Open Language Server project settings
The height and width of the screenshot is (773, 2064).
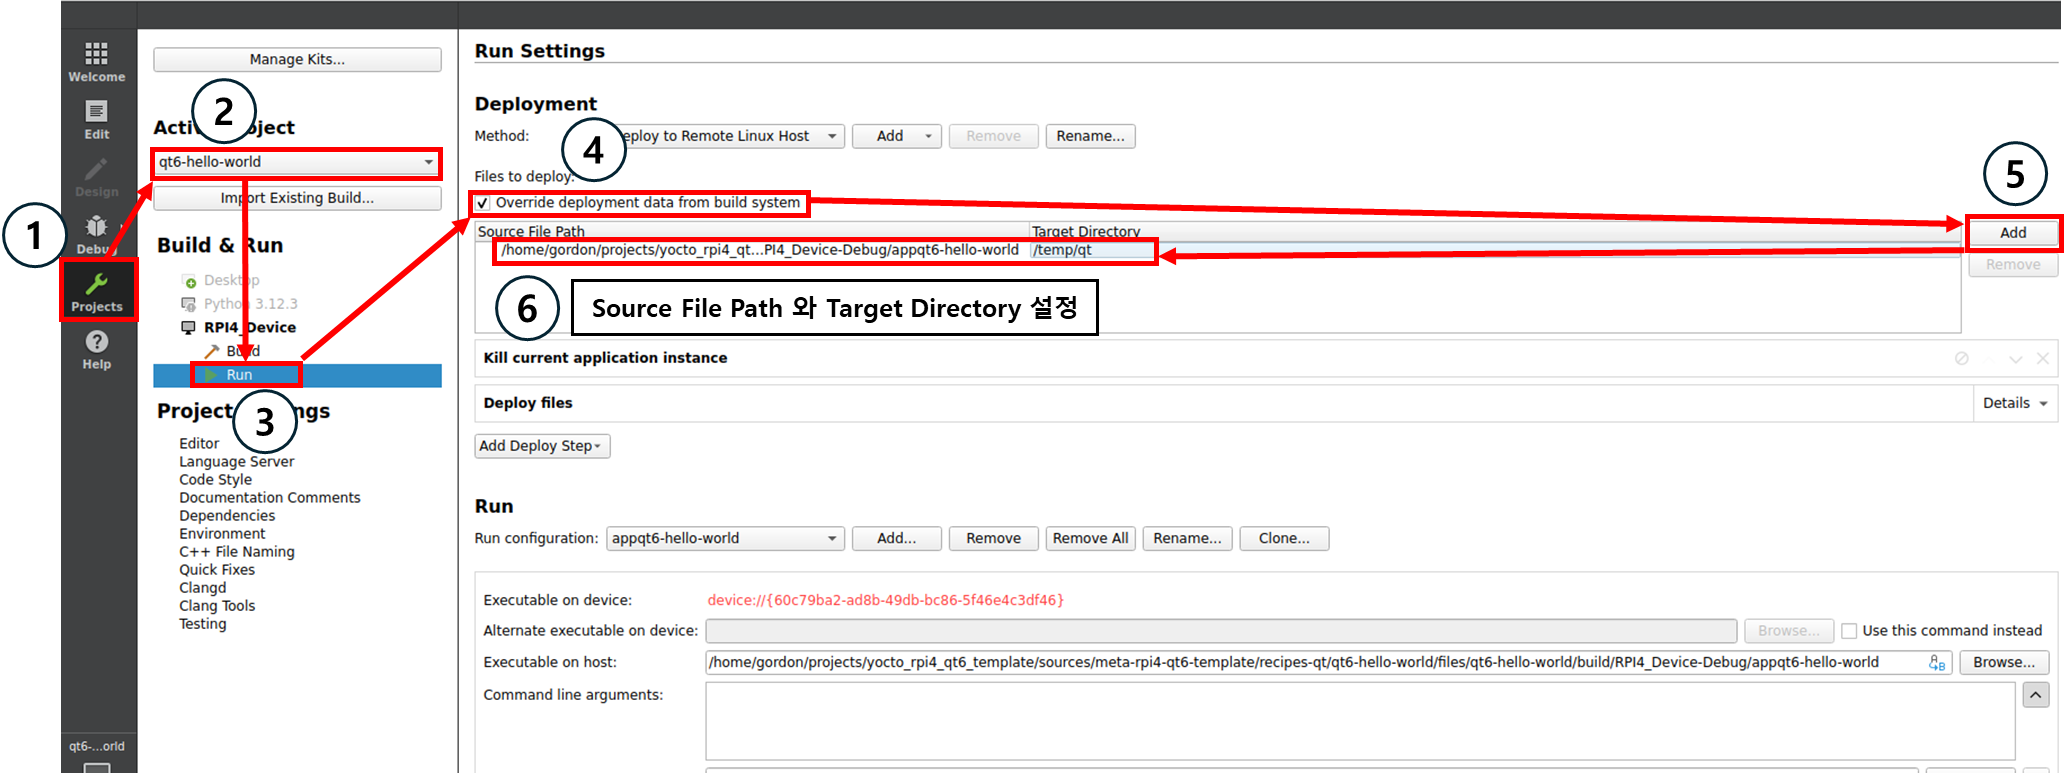tap(237, 462)
